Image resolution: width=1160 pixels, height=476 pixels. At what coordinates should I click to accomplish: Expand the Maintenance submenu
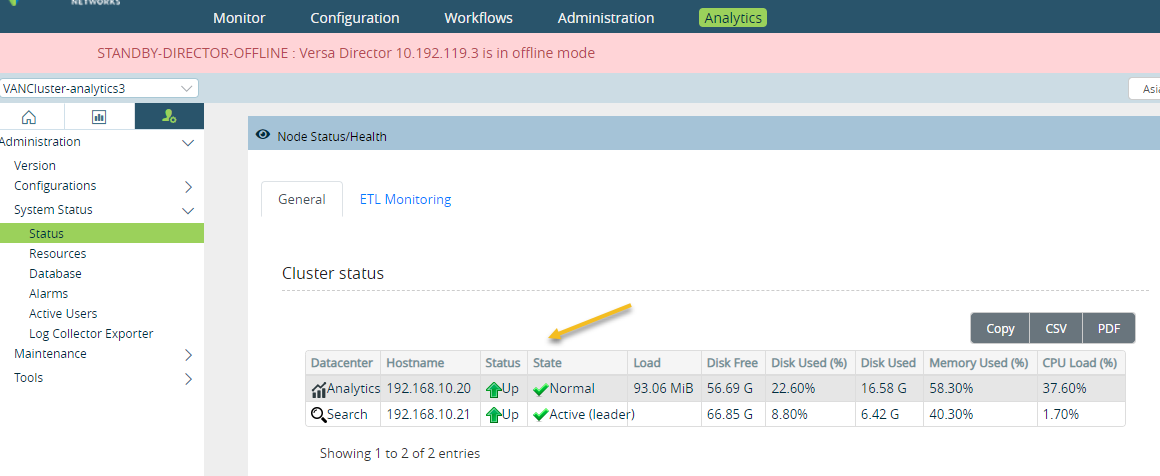click(x=188, y=355)
